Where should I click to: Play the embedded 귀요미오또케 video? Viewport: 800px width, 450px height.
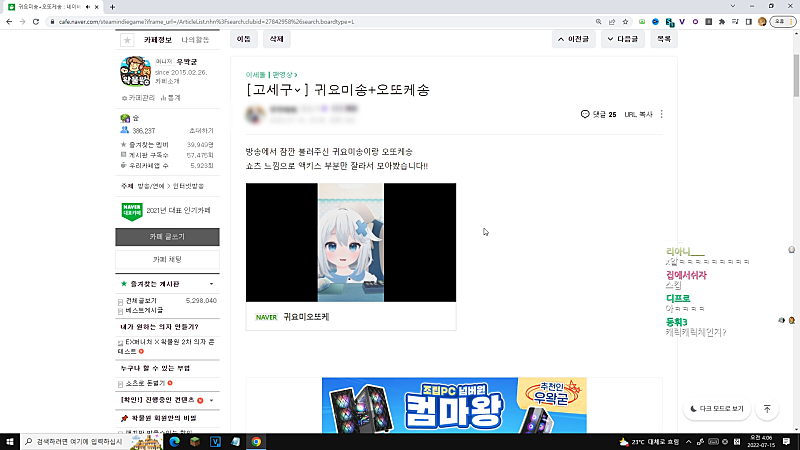351,242
